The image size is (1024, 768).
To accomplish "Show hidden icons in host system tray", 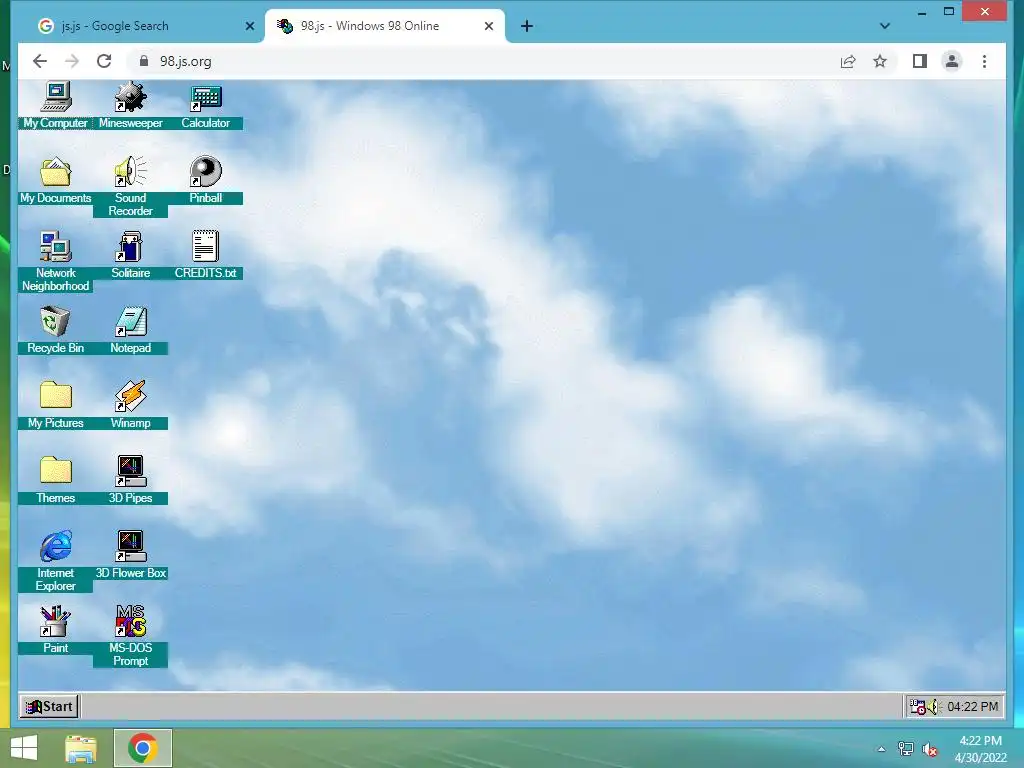I will (x=881, y=749).
